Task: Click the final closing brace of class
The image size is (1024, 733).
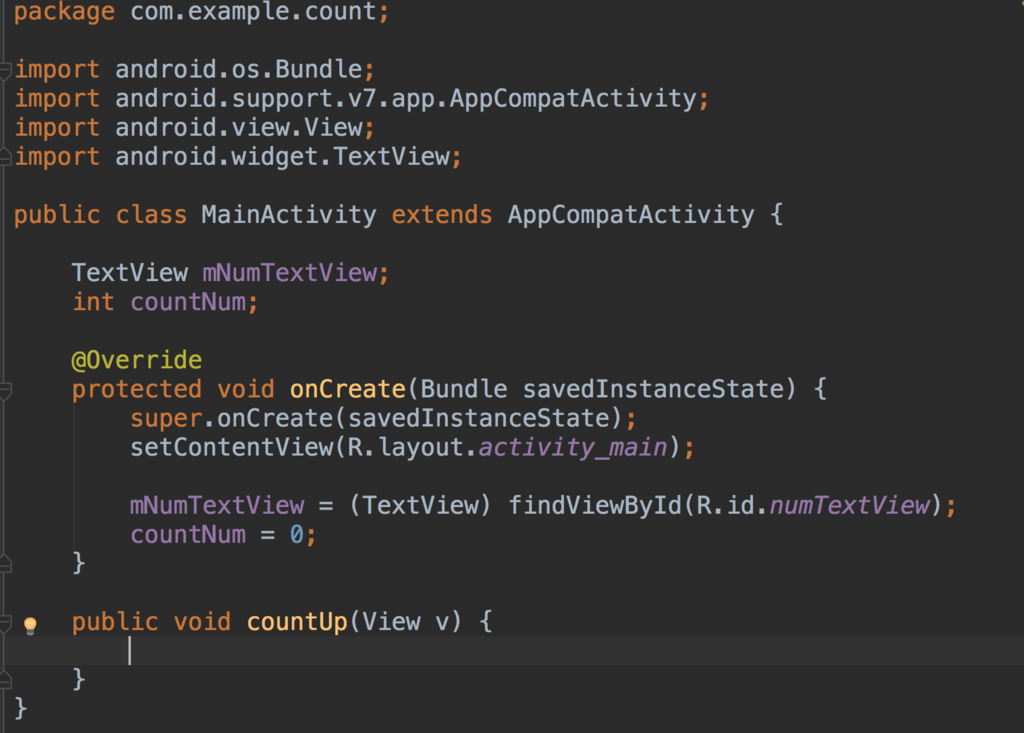Action: pos(20,709)
